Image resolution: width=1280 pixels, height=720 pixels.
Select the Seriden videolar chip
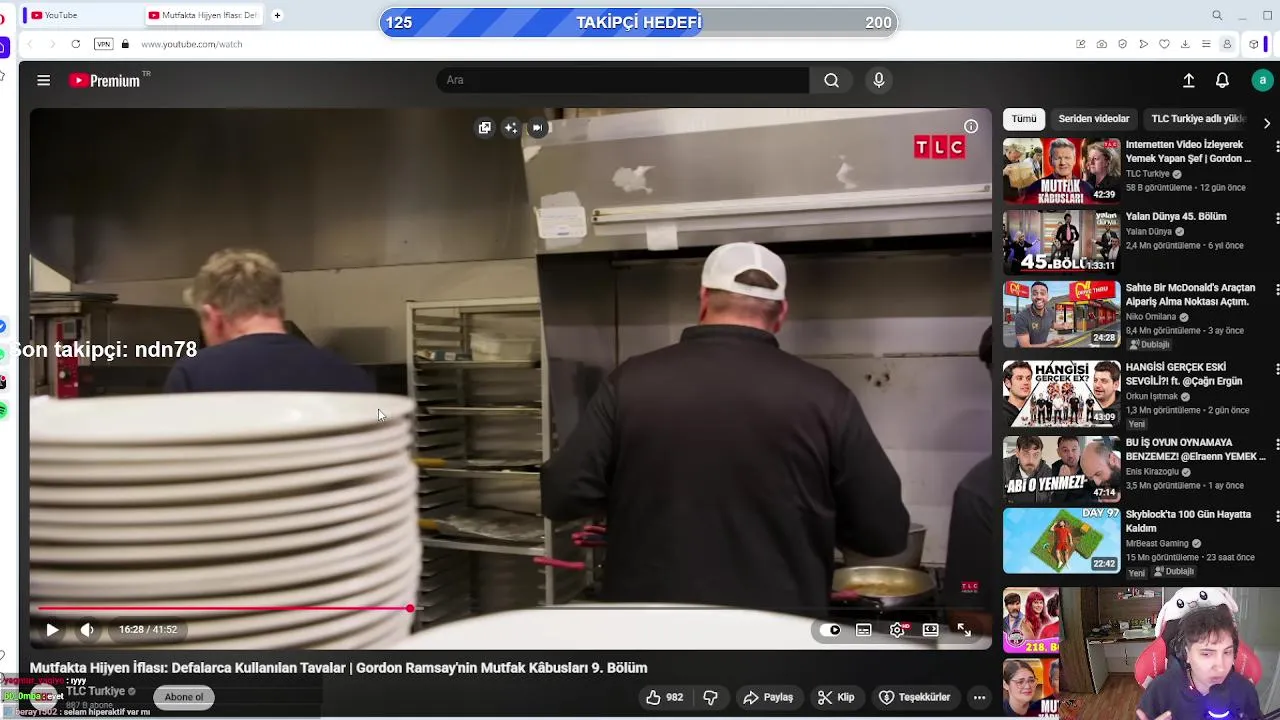click(1094, 119)
